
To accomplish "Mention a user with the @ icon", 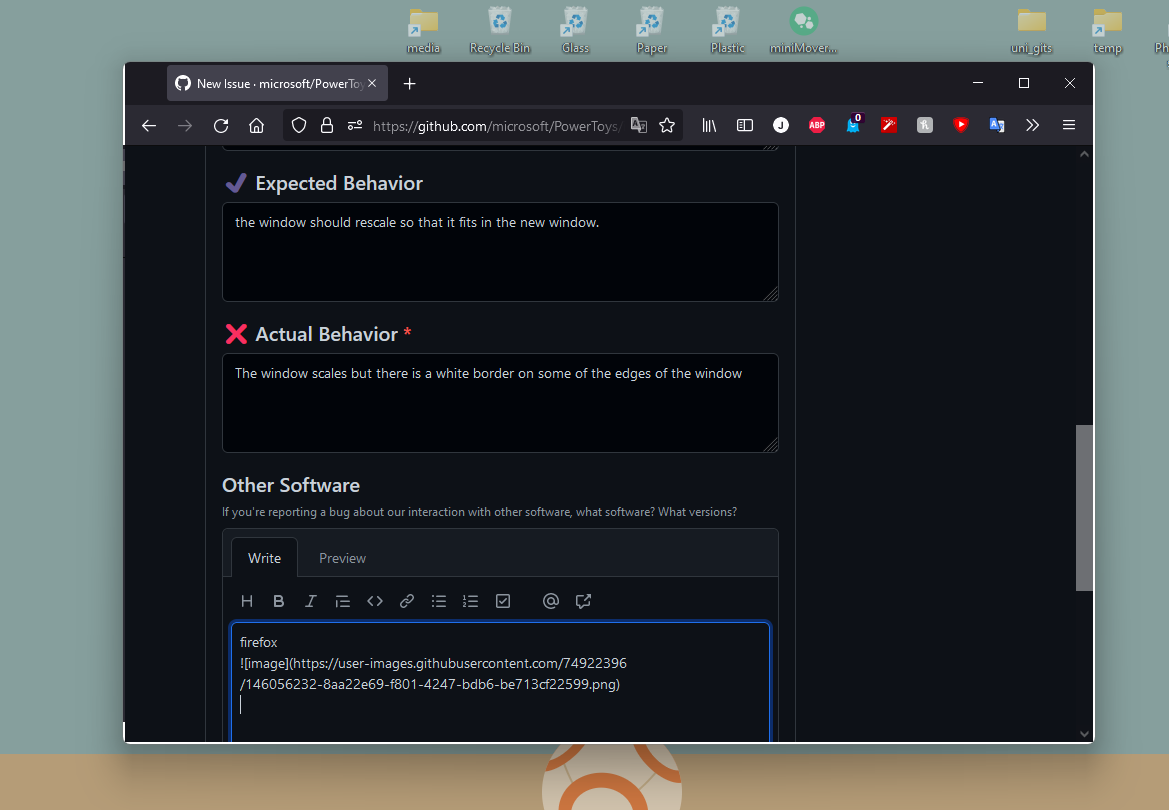I will 551,600.
